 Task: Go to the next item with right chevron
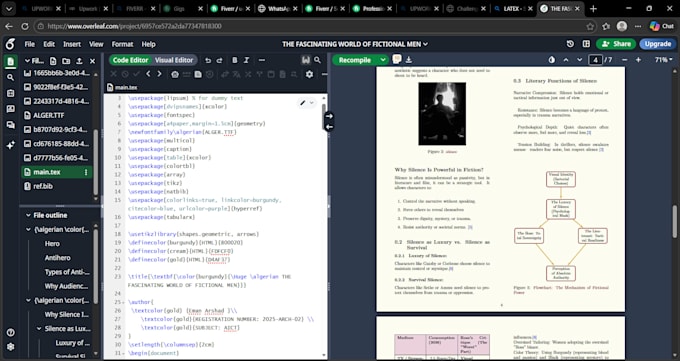point(159,74)
